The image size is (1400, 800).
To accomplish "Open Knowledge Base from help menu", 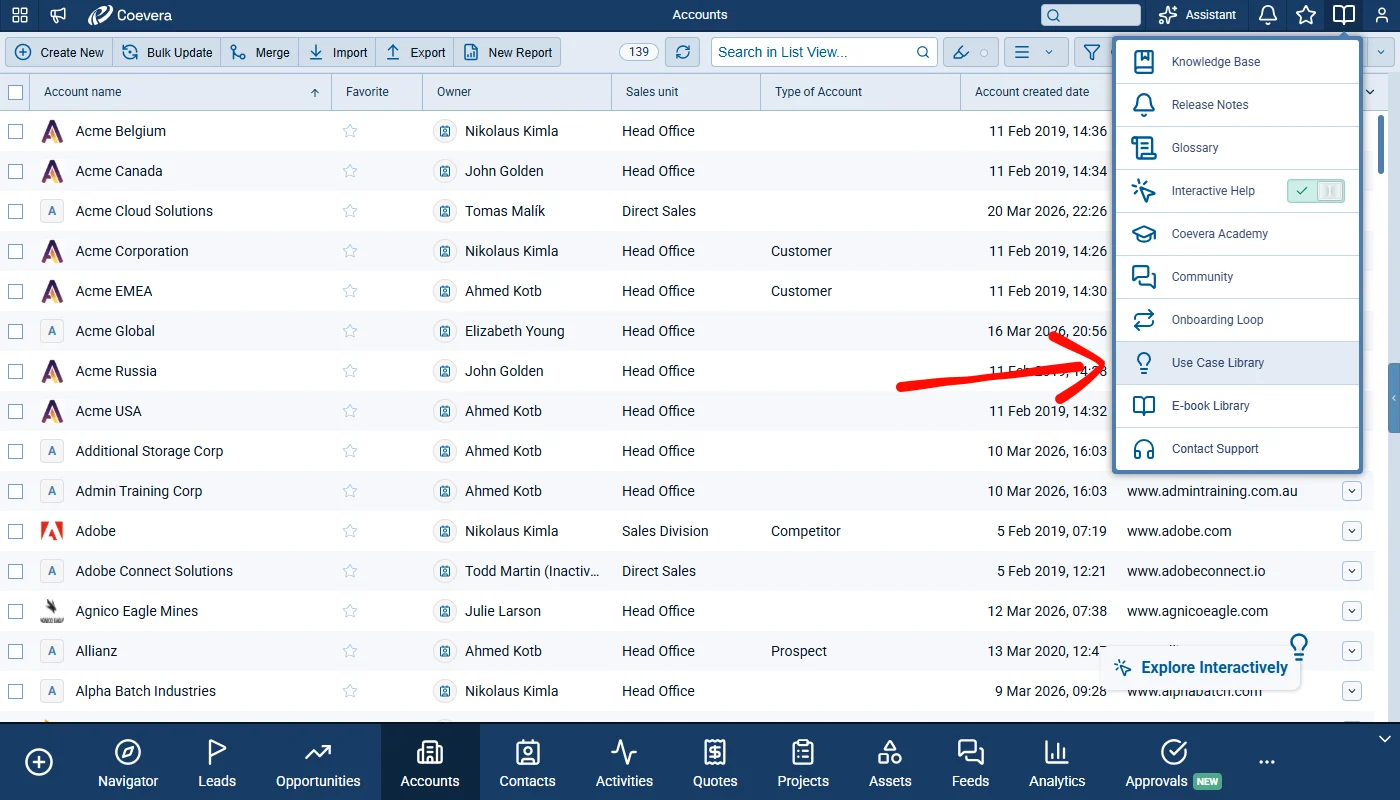I will pyautogui.click(x=1238, y=62).
